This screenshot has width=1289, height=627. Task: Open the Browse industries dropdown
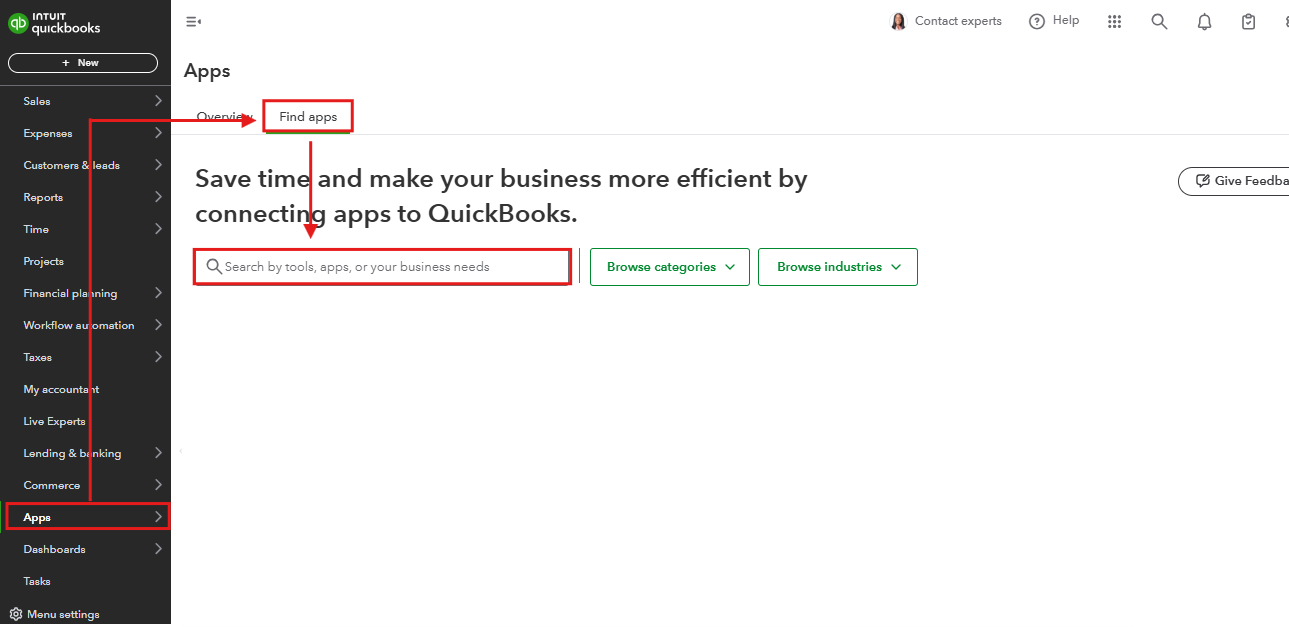point(837,266)
